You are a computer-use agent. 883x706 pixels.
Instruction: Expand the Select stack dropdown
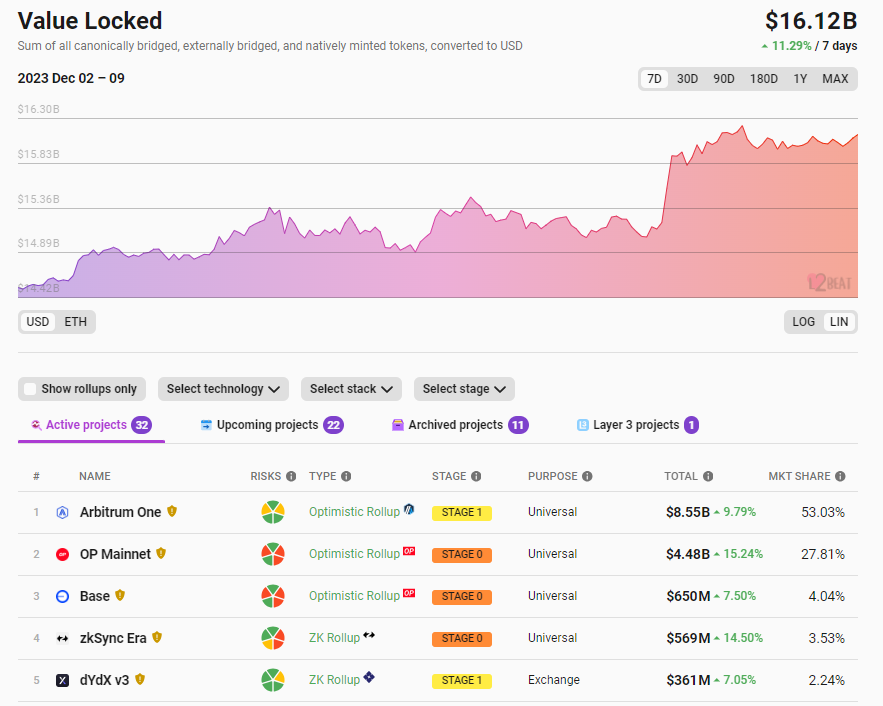pos(351,389)
